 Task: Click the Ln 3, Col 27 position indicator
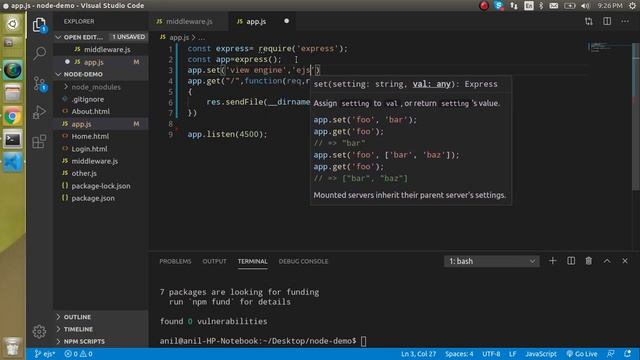pyautogui.click(x=418, y=354)
